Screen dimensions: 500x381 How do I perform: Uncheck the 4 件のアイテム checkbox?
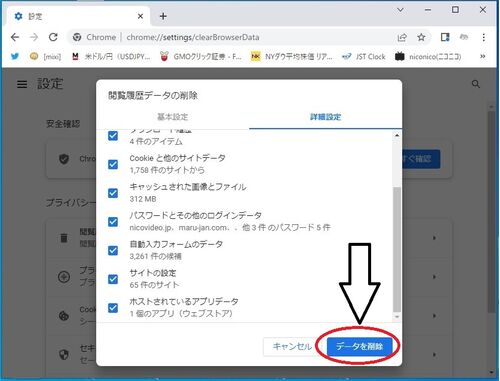(113, 136)
